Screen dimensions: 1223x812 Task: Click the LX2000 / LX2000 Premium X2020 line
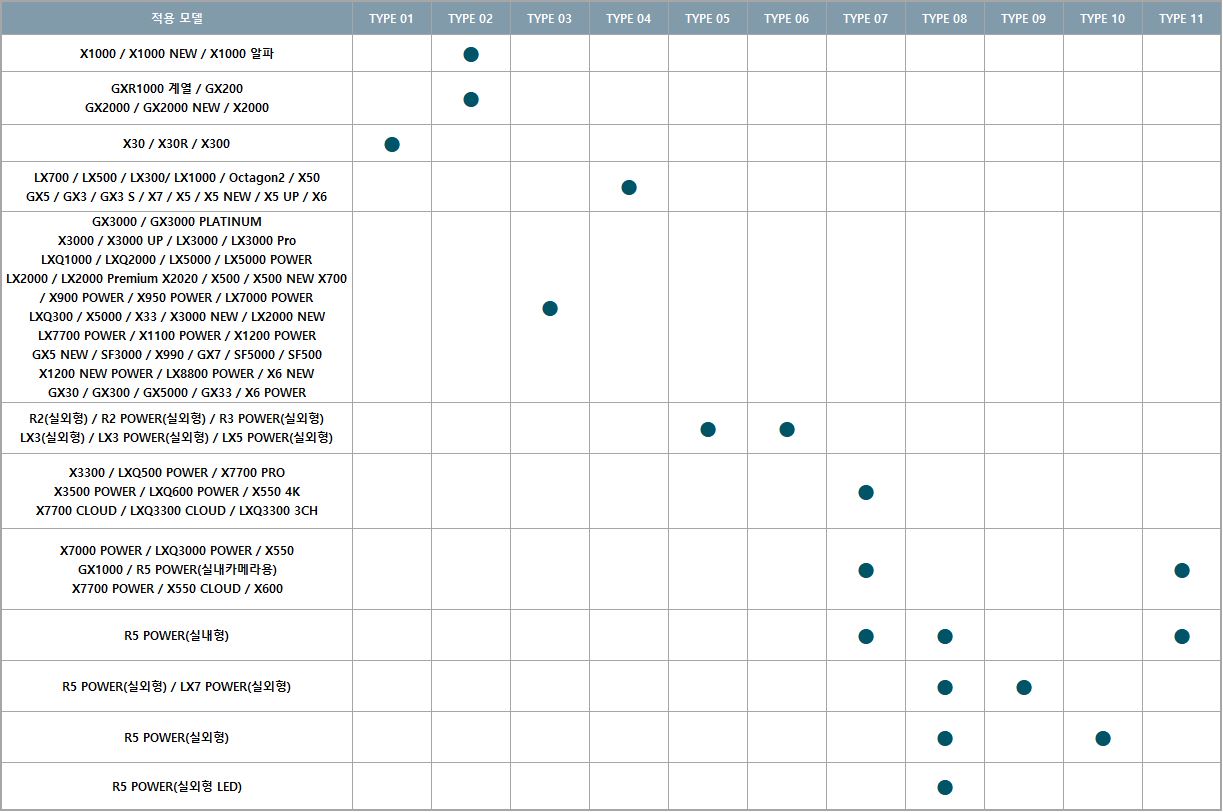[177, 279]
